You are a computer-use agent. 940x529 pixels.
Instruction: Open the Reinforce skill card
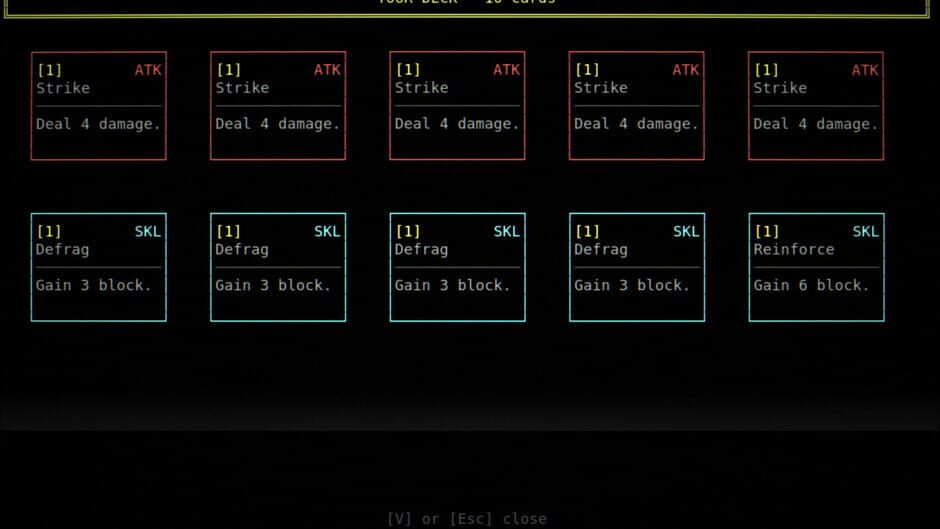(815, 267)
